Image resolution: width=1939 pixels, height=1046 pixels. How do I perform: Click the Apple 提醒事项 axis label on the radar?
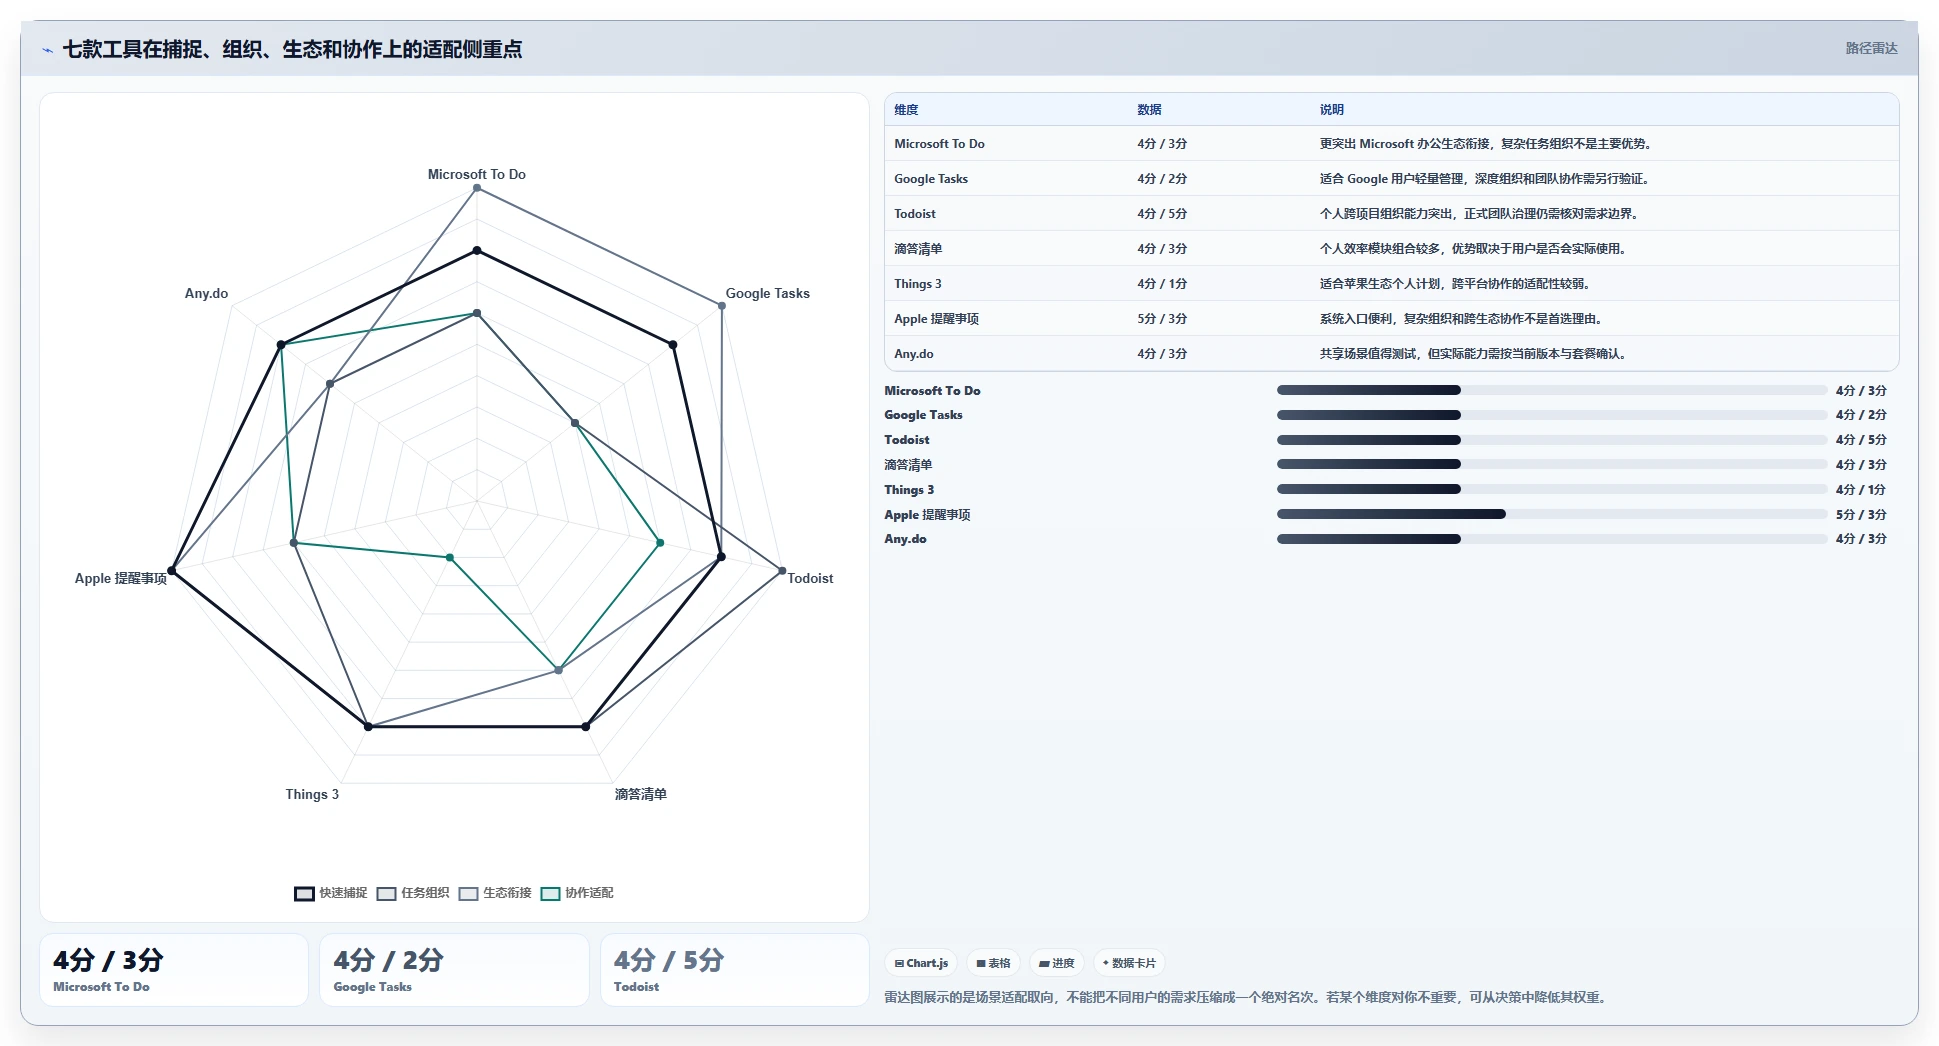point(120,578)
